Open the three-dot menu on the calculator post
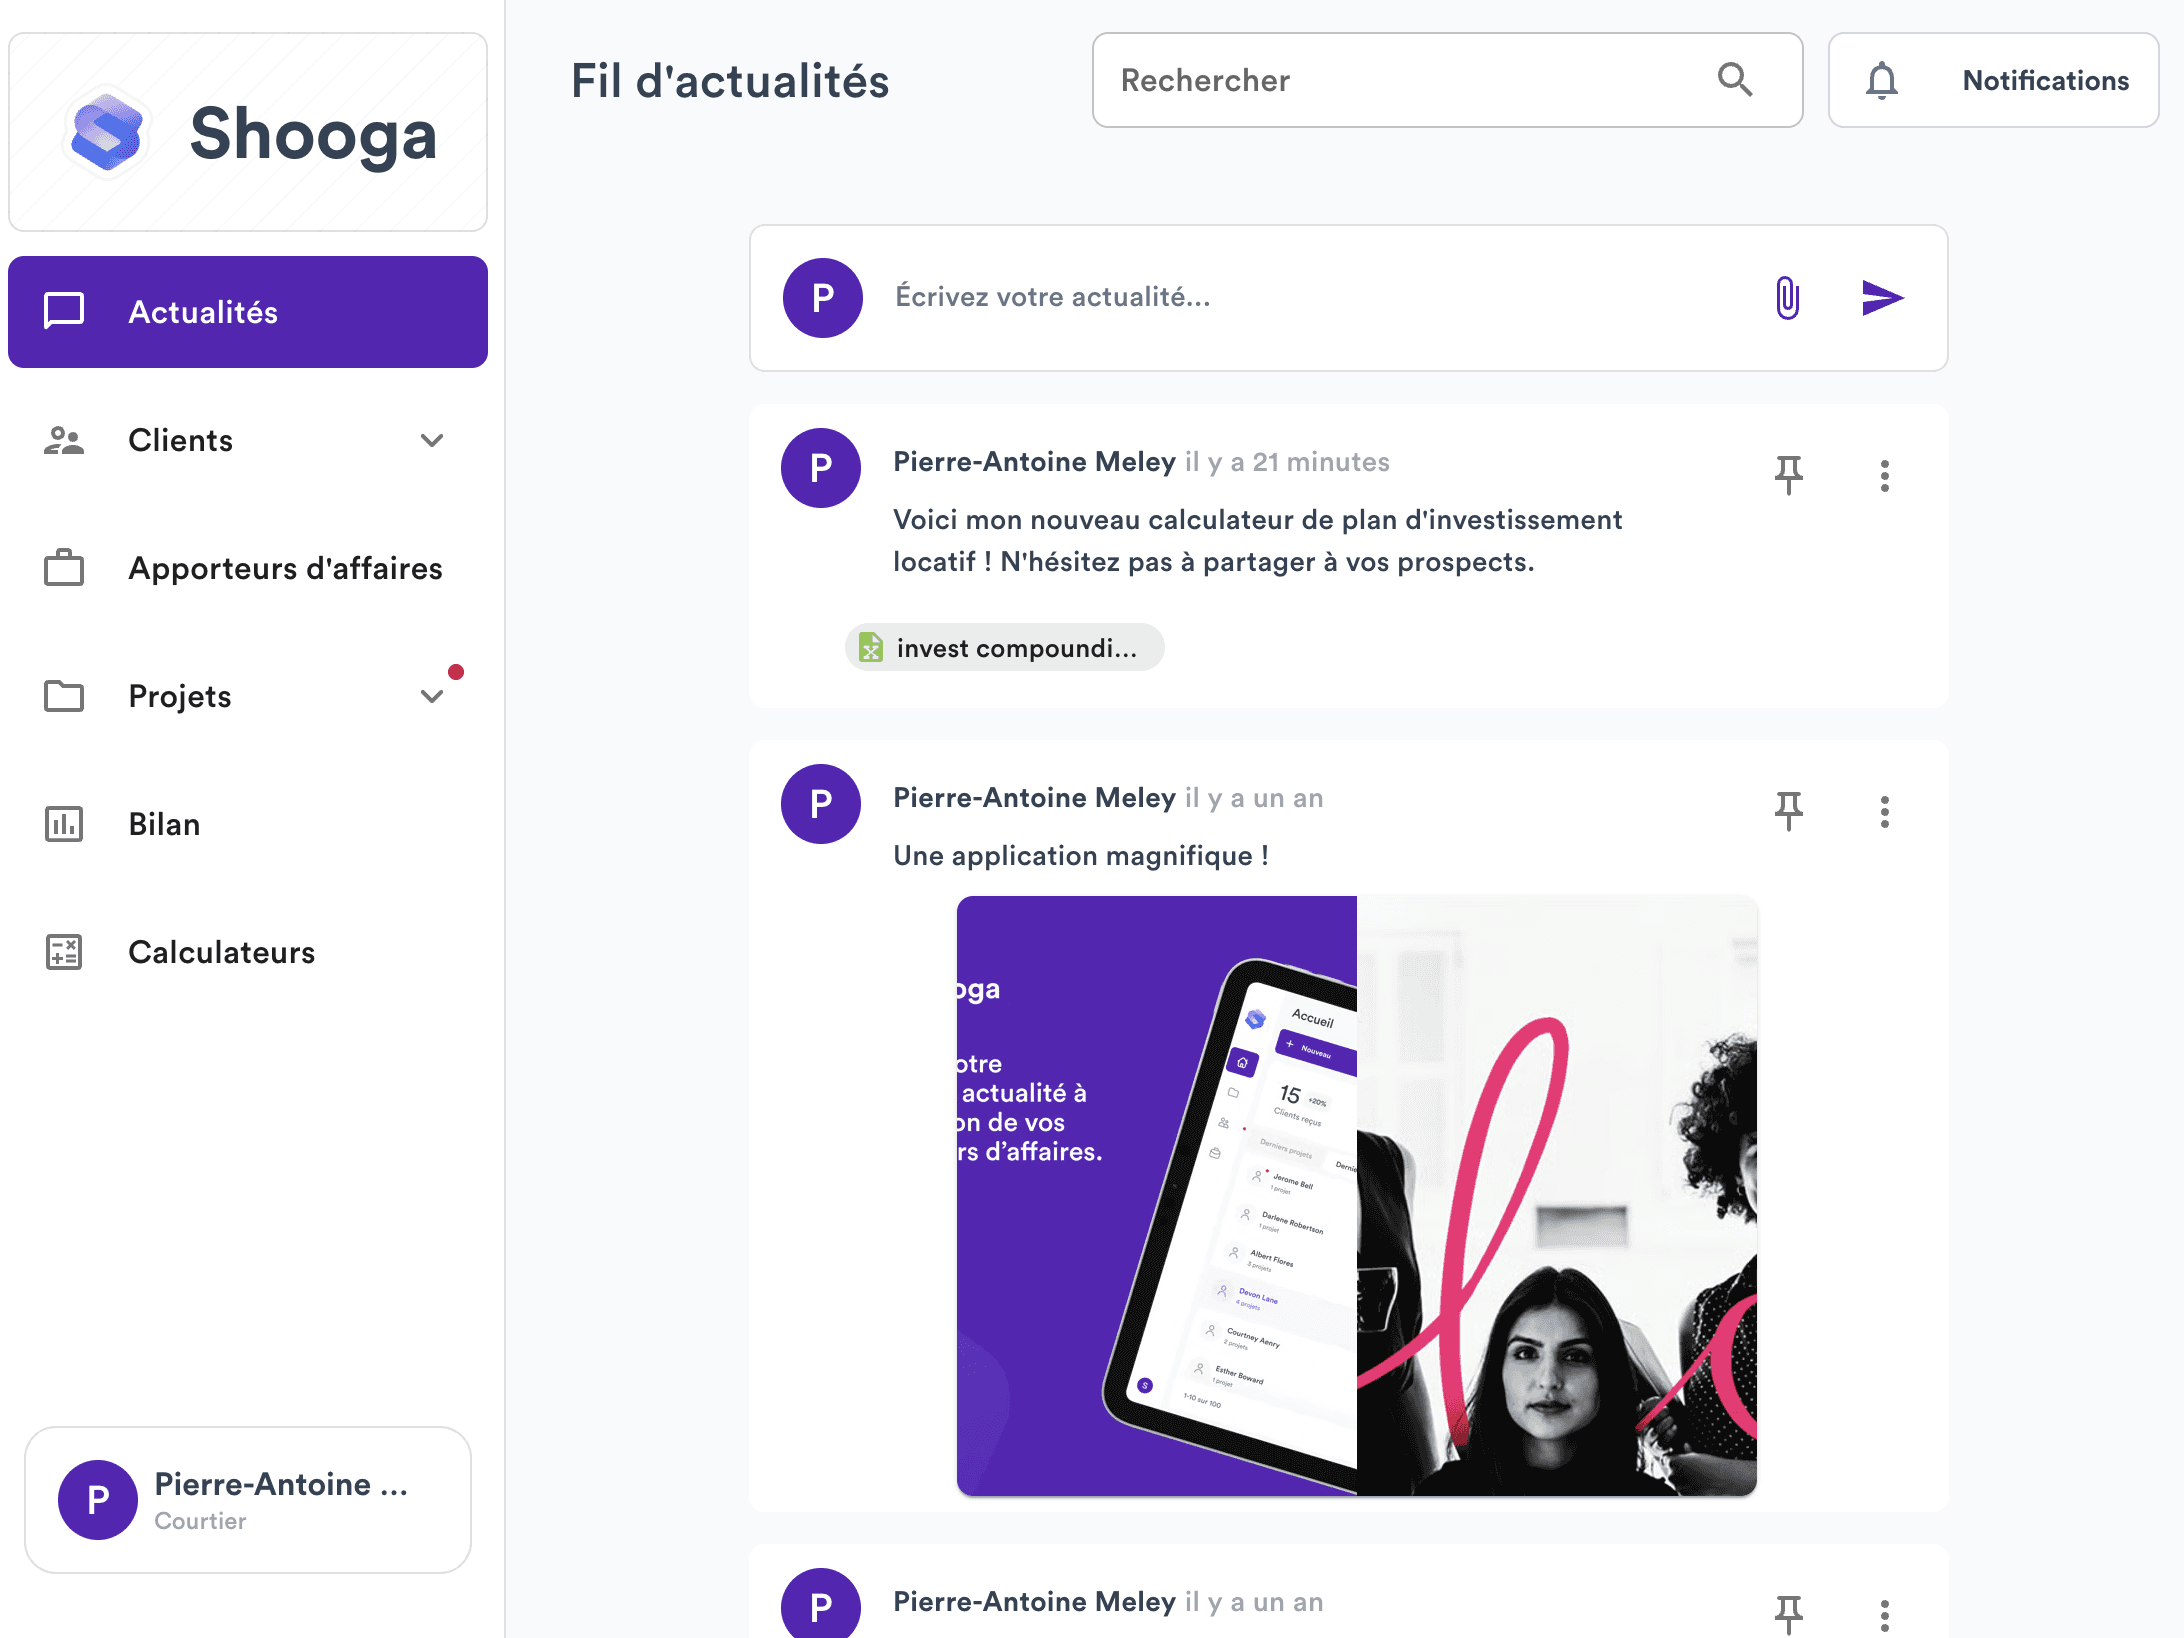Viewport: 2184px width, 1638px height. pyautogui.click(x=1885, y=474)
